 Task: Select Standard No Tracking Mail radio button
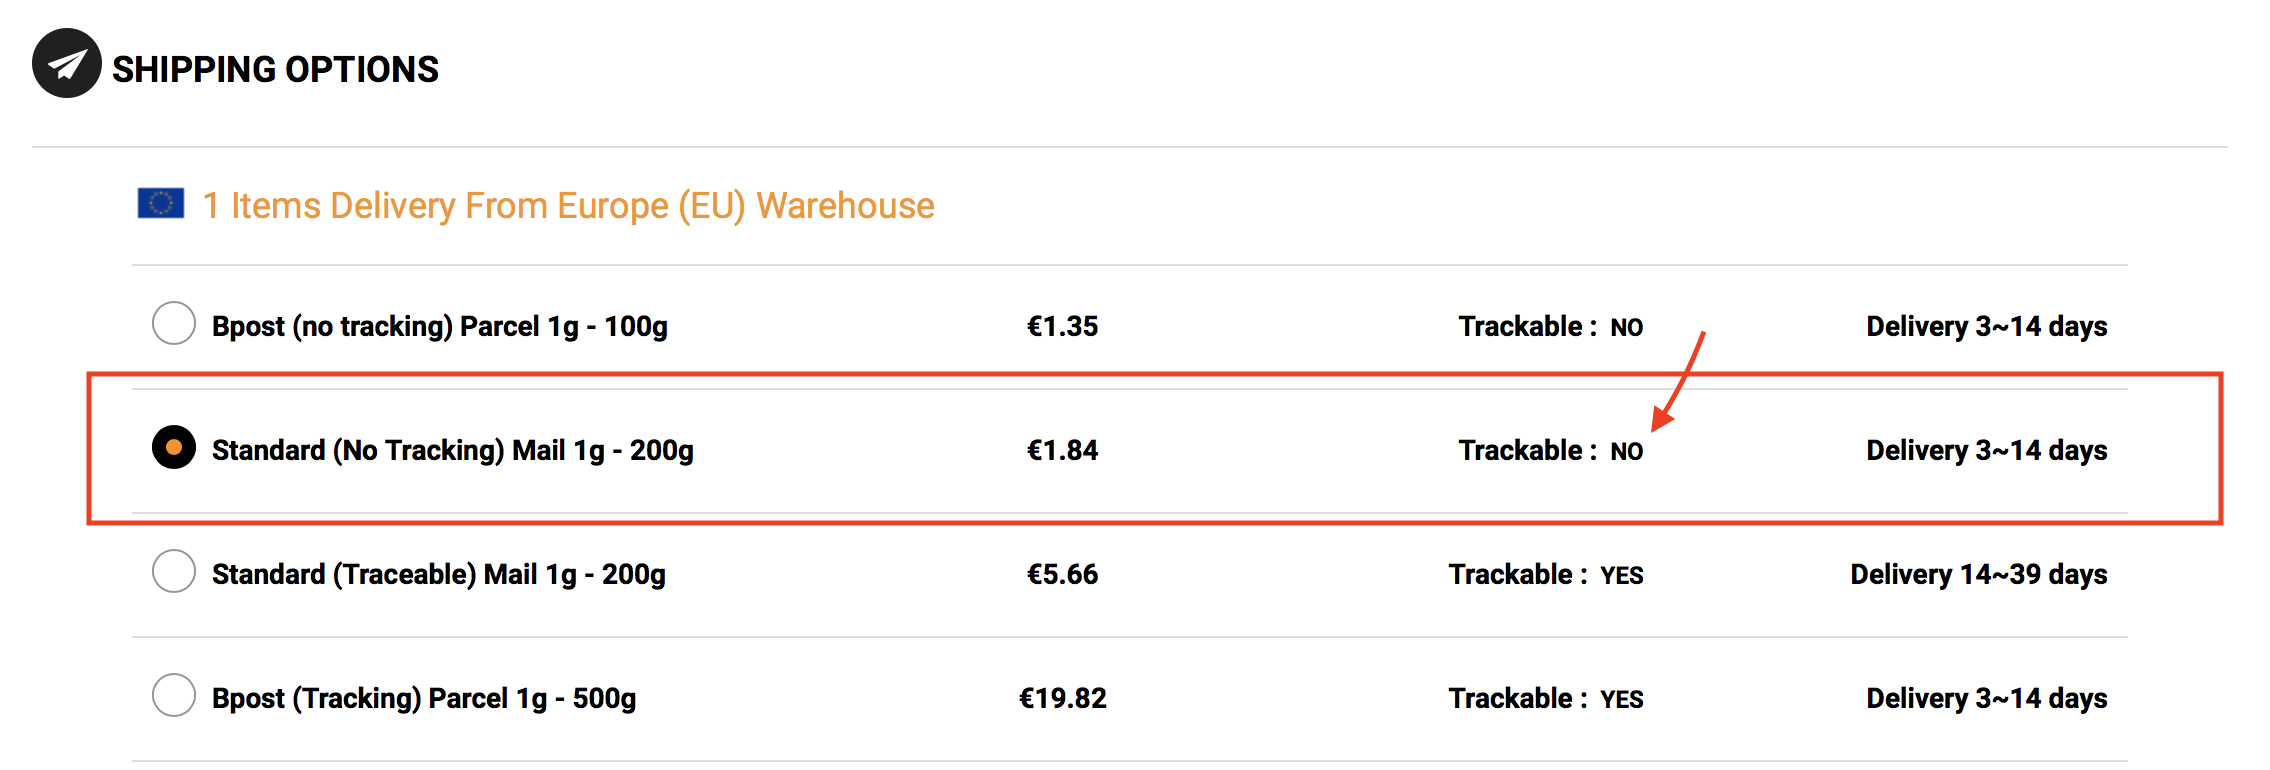[174, 447]
